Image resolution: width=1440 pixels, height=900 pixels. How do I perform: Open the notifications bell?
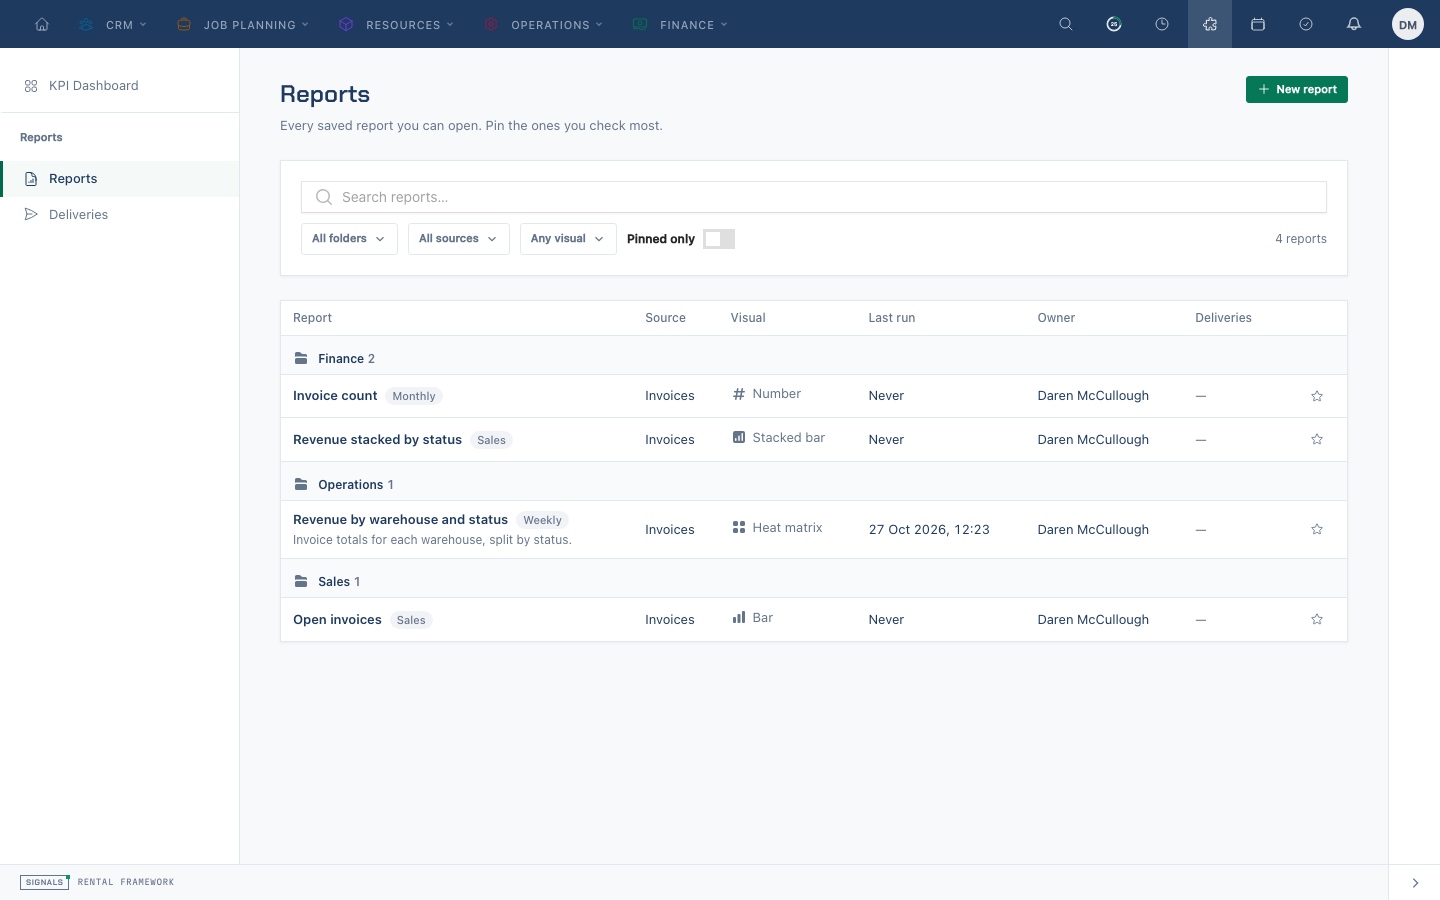[x=1354, y=24]
